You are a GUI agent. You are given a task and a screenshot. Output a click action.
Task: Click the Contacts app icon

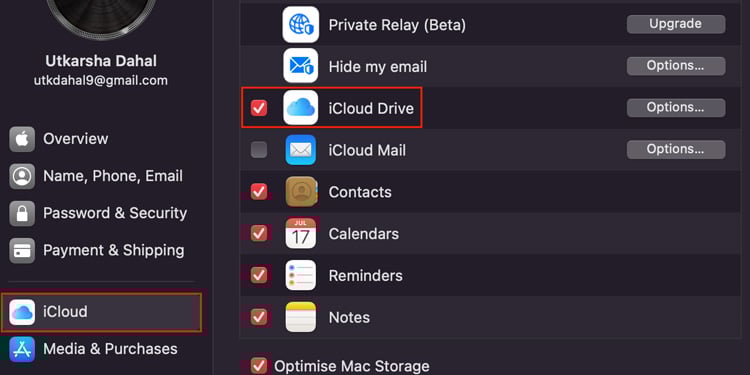301,191
